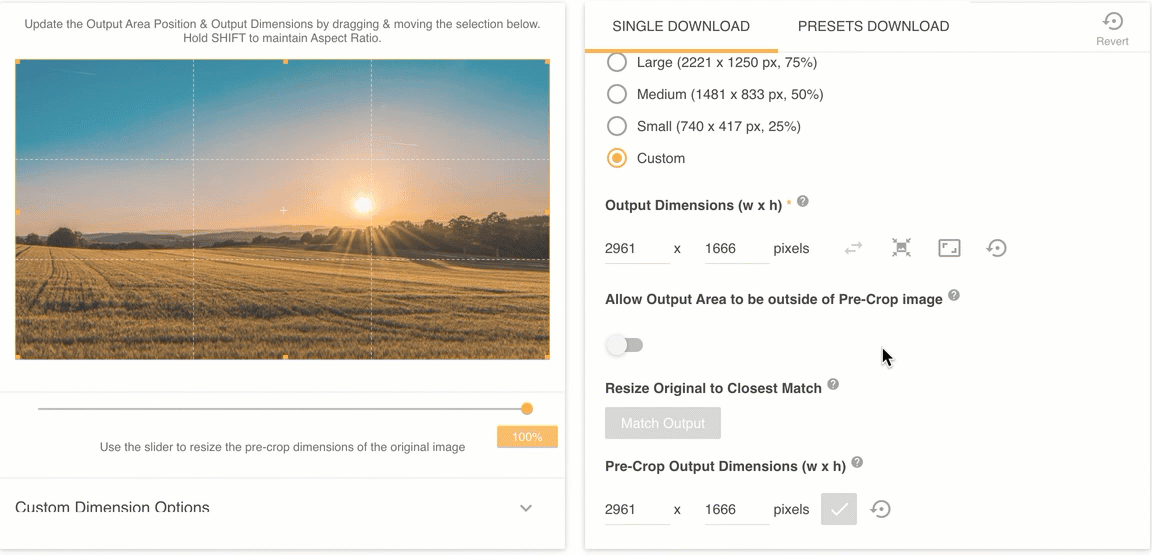Show help for Resize Original to Closest Match
This screenshot has height=555, width=1152.
coord(833,385)
